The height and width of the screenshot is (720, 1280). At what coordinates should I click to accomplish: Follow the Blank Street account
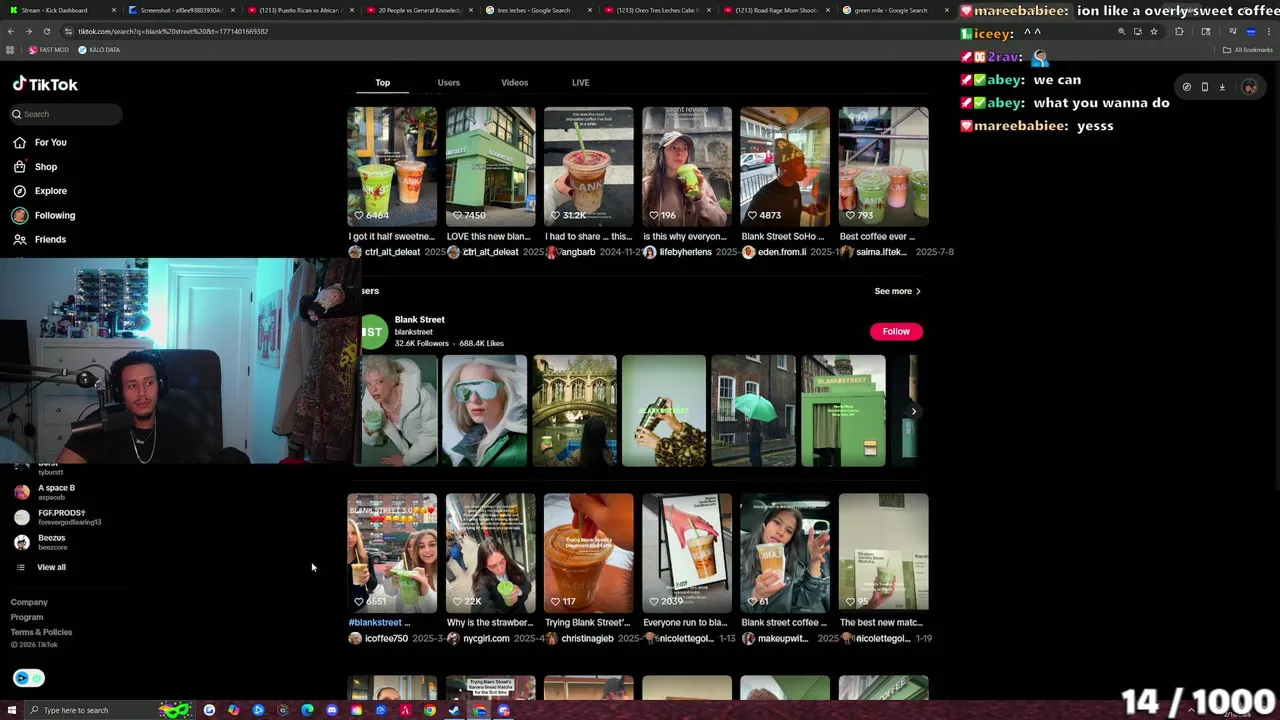tap(896, 331)
